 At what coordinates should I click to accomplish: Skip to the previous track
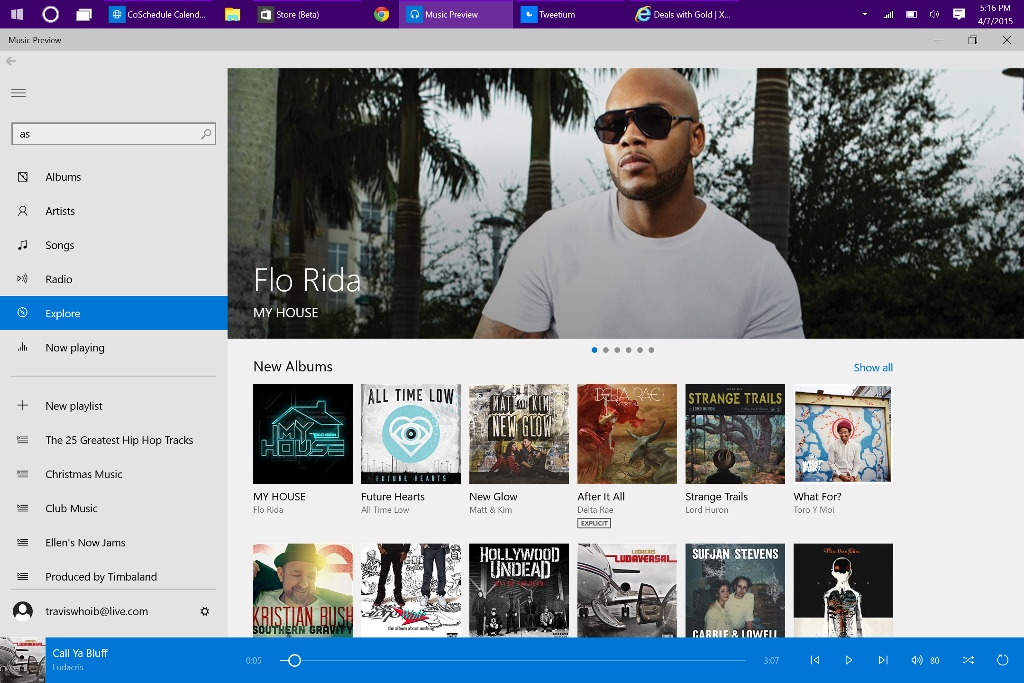(814, 660)
